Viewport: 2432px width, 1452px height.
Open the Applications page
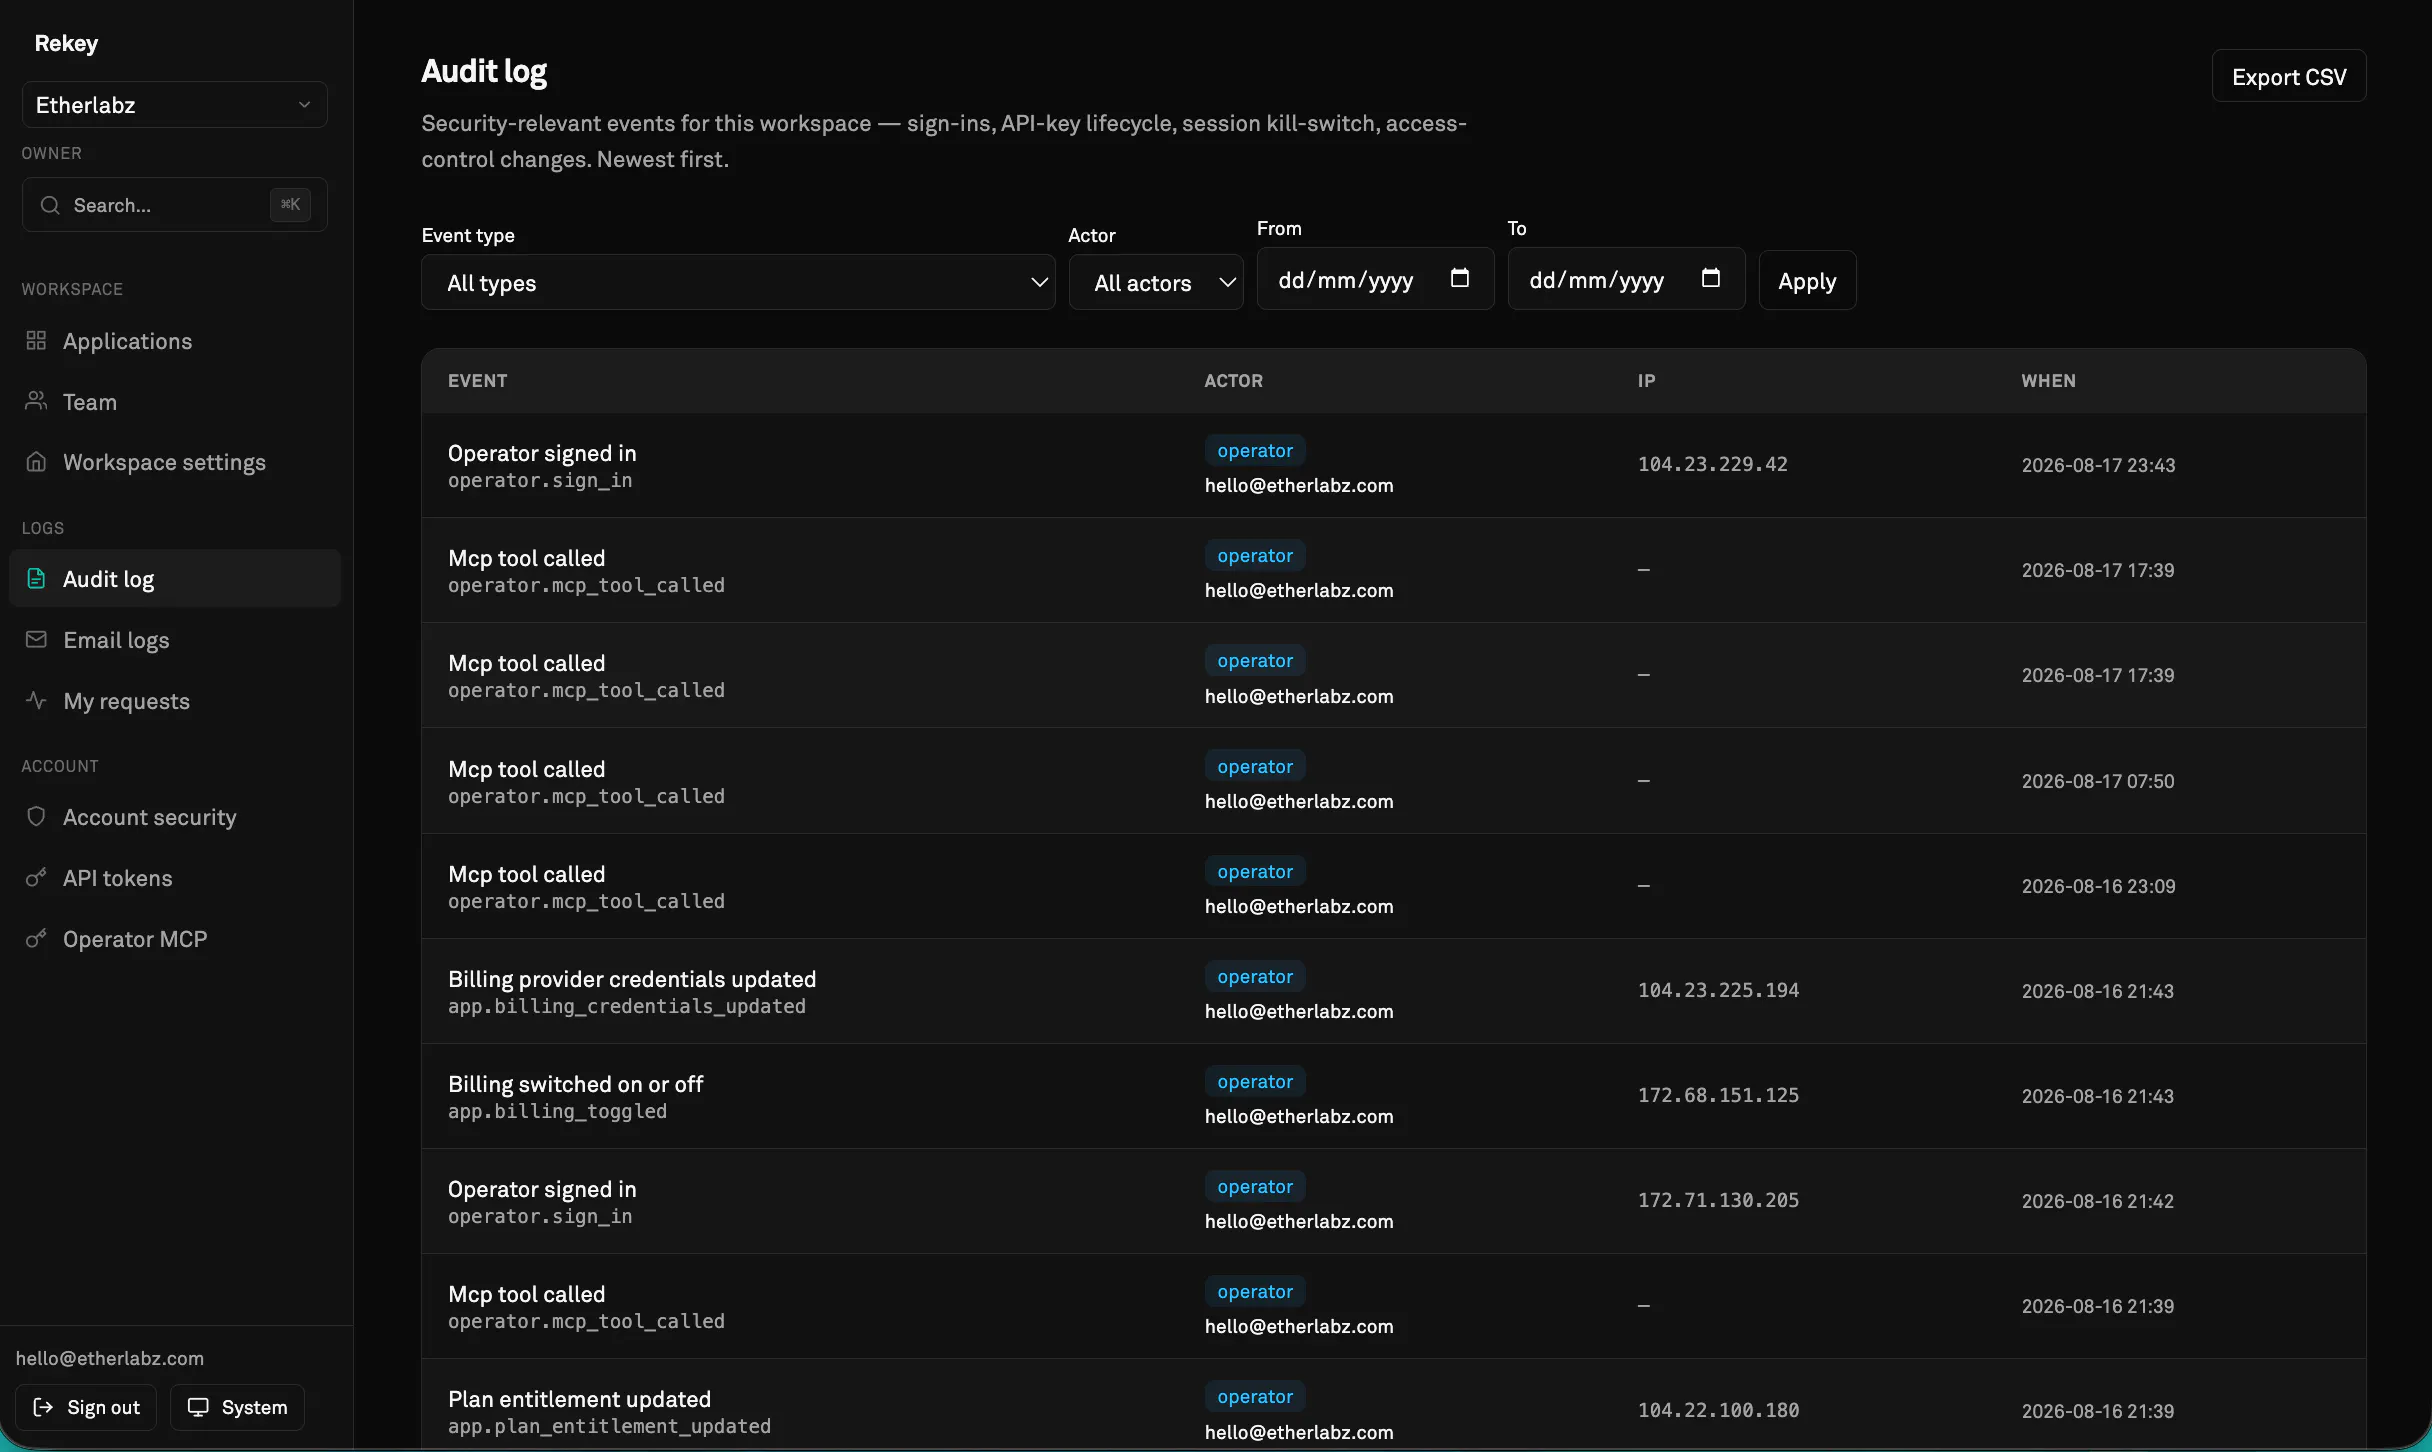pyautogui.click(x=175, y=341)
